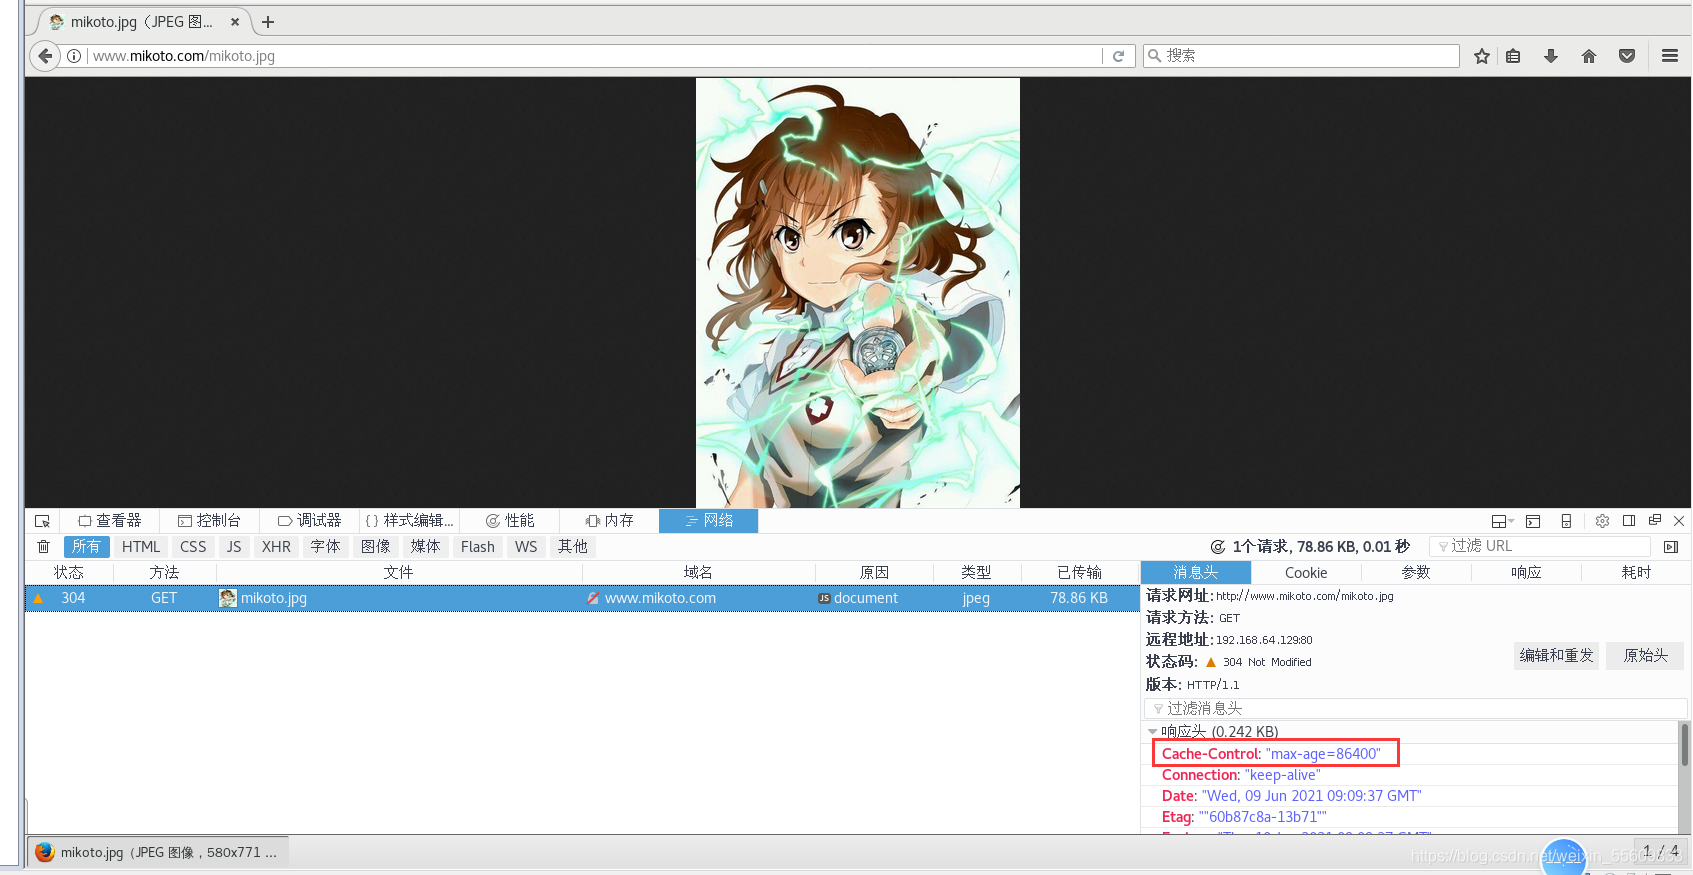Select the 网络 network tab

[x=708, y=521]
